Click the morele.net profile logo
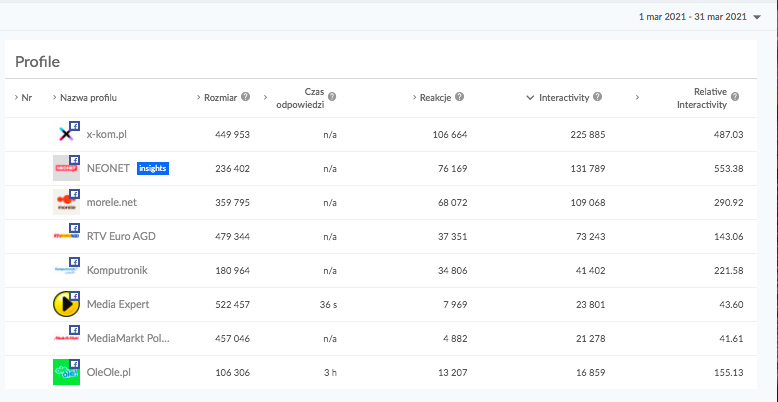 tap(66, 202)
